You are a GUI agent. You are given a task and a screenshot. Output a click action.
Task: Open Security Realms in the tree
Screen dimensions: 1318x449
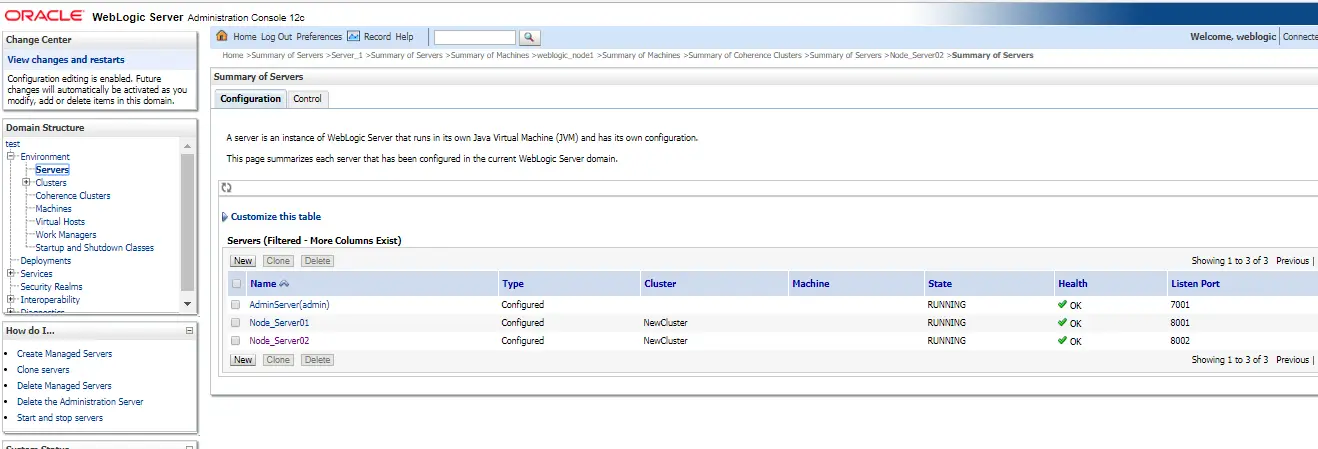coord(51,287)
